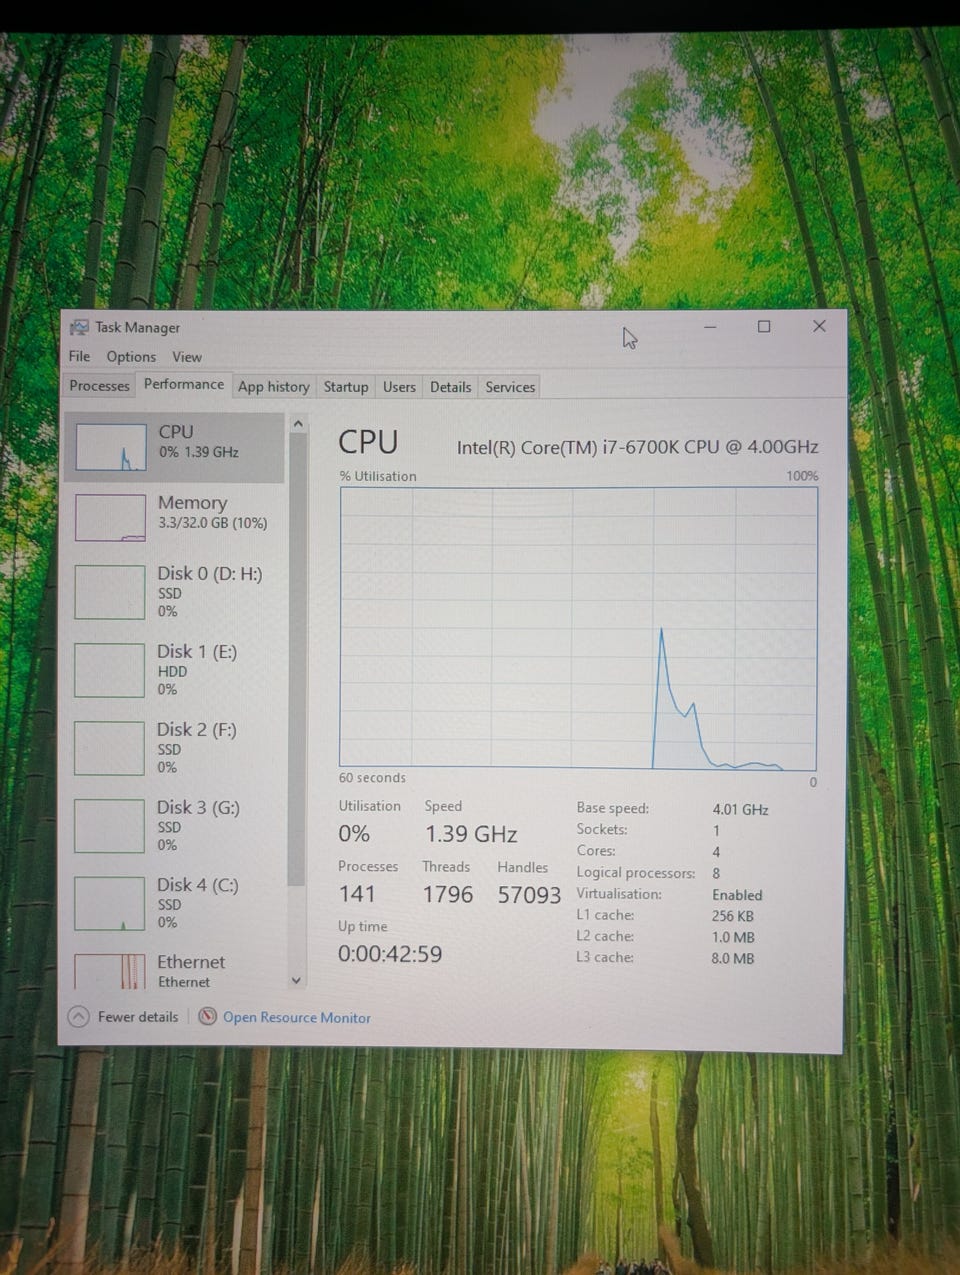Click the CPU utilisation graph area
Image resolution: width=960 pixels, height=1275 pixels.
[578, 628]
